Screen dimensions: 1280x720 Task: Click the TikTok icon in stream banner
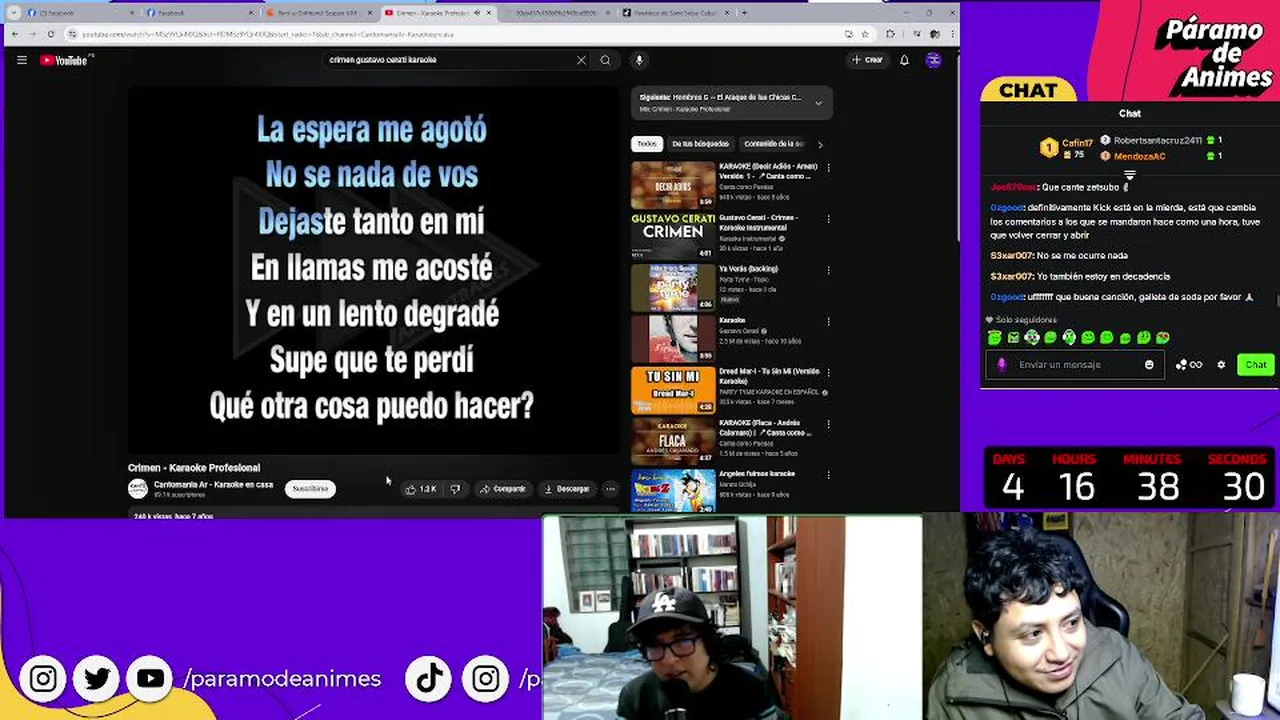(429, 679)
